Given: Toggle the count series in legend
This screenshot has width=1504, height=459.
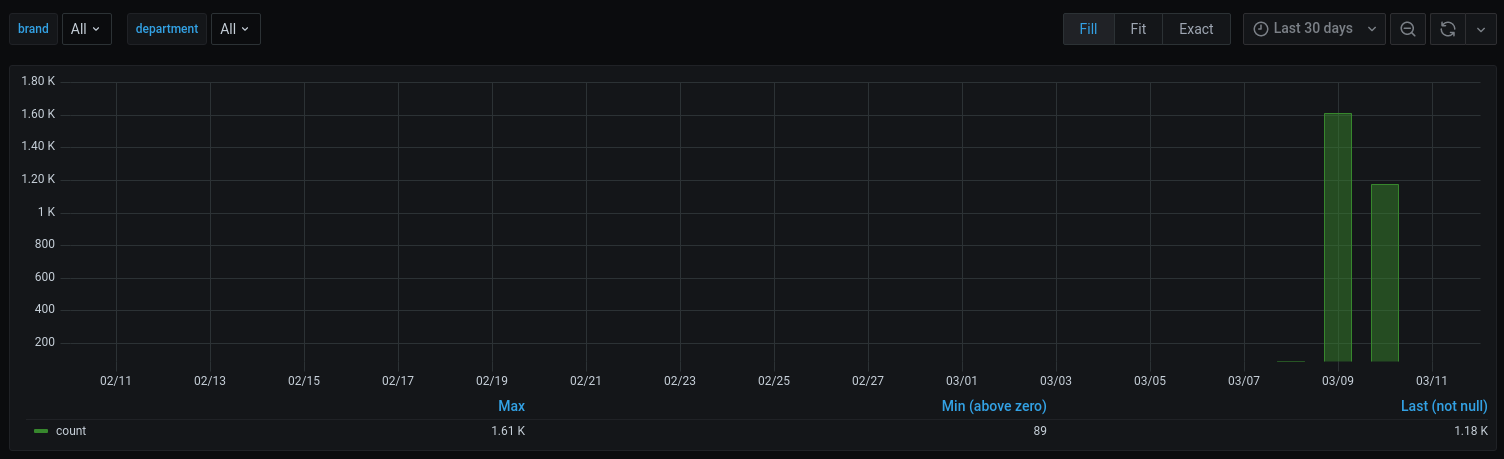Looking at the screenshot, I should click(71, 431).
